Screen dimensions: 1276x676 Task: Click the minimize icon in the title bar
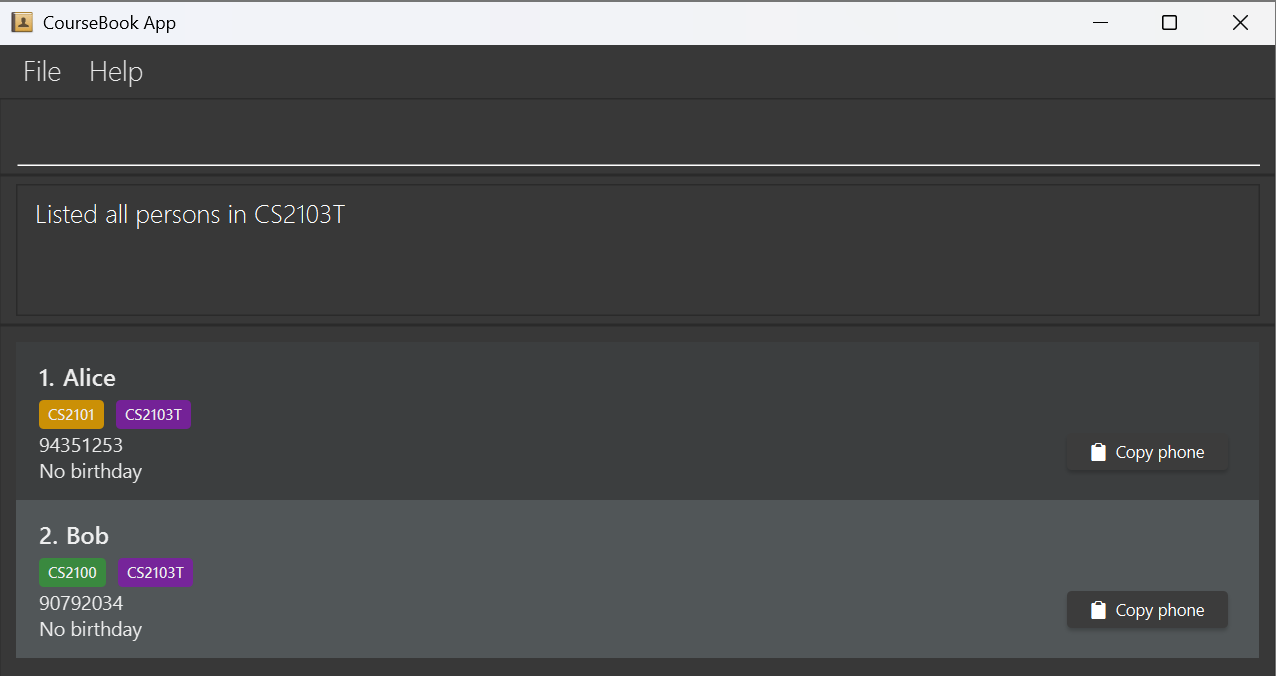(x=1100, y=22)
